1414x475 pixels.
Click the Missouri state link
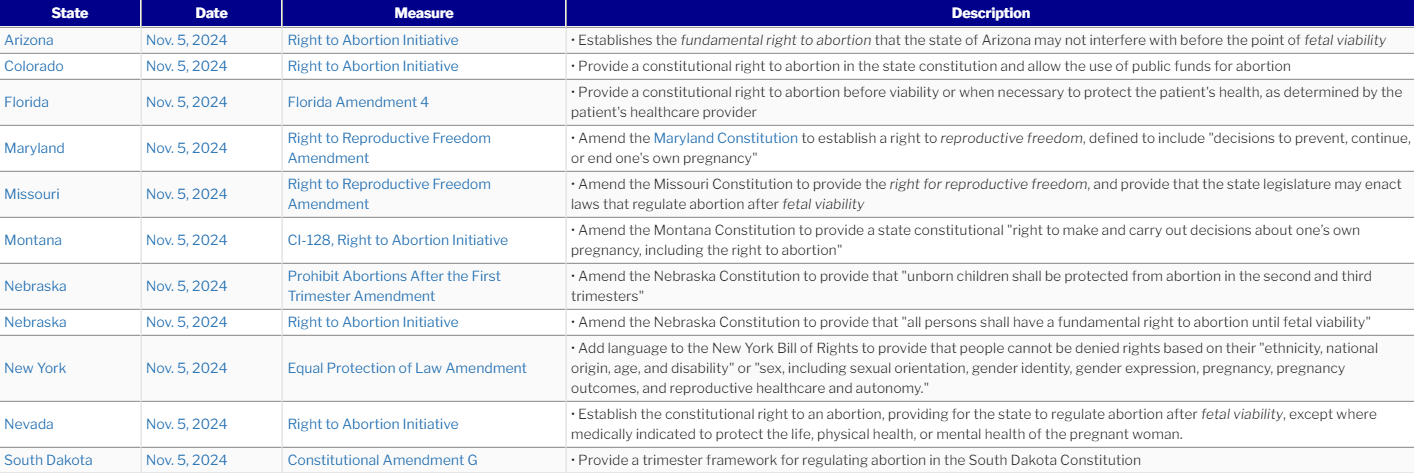[32, 194]
